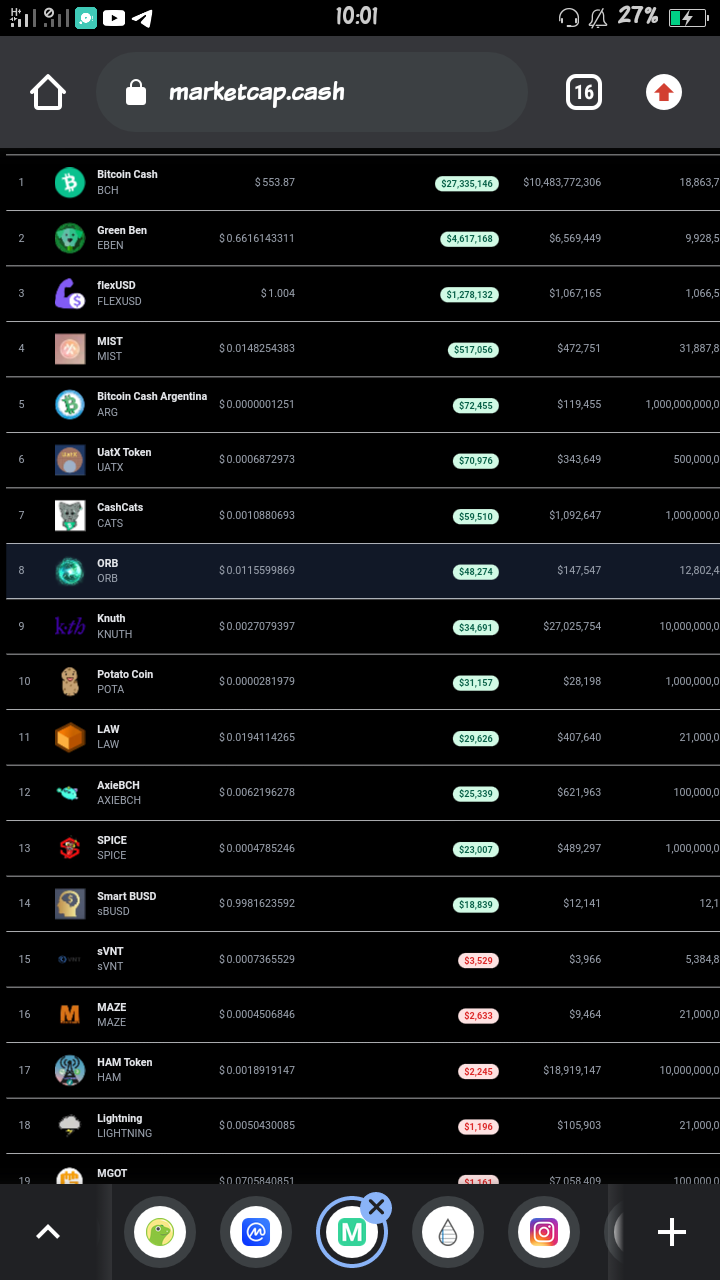Click the $1,196 Lightning volume badge
The width and height of the screenshot is (720, 1280).
point(478,1127)
